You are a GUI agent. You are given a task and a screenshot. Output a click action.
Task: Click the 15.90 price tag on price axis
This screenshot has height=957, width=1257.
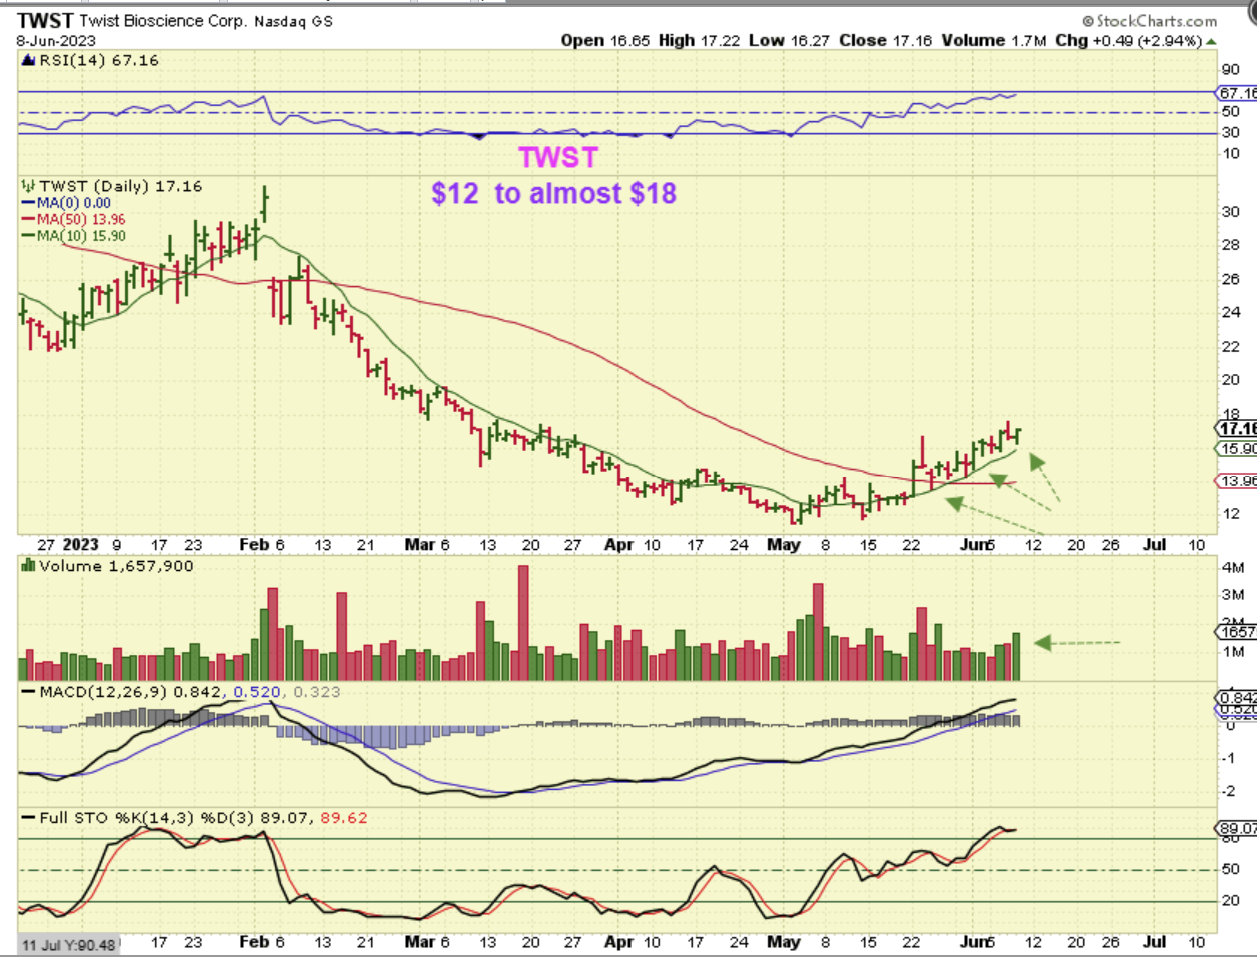coord(1236,449)
